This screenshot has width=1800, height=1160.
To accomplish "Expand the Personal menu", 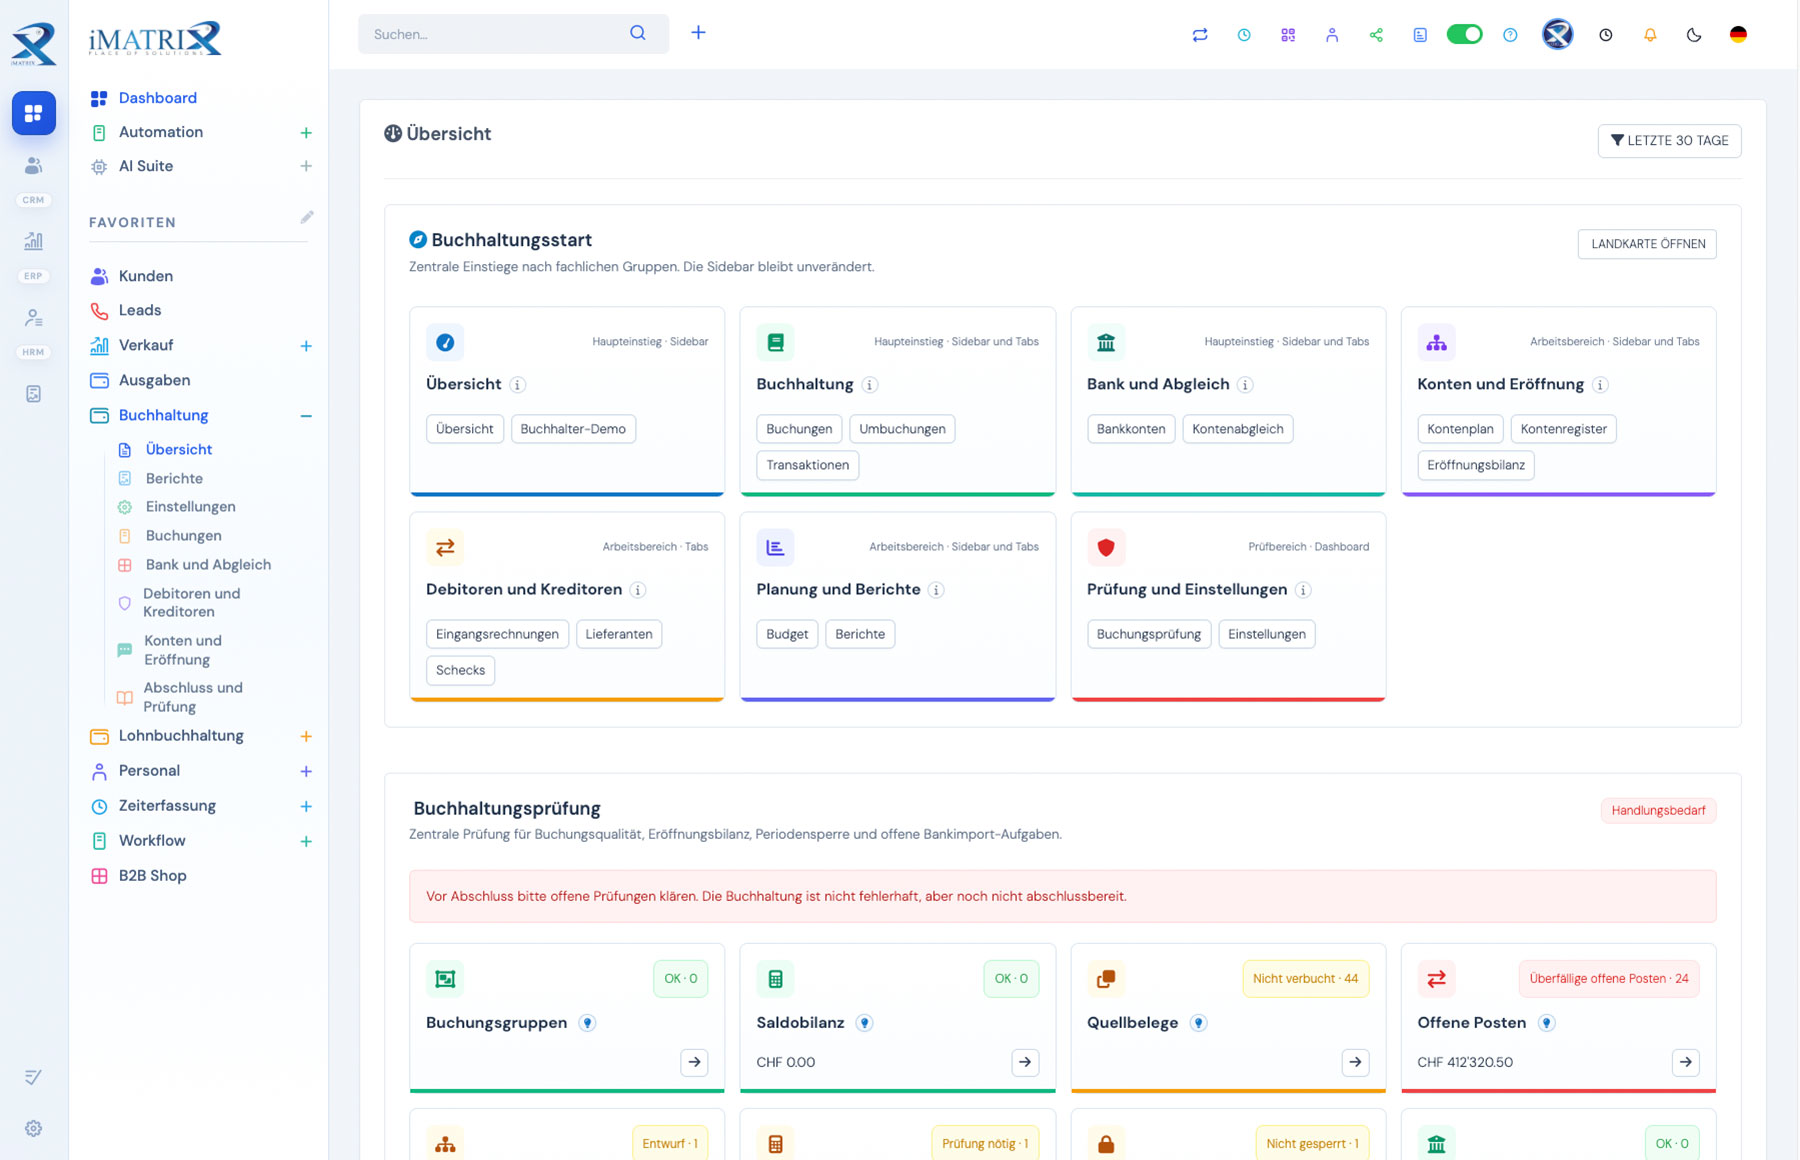I will tap(306, 771).
